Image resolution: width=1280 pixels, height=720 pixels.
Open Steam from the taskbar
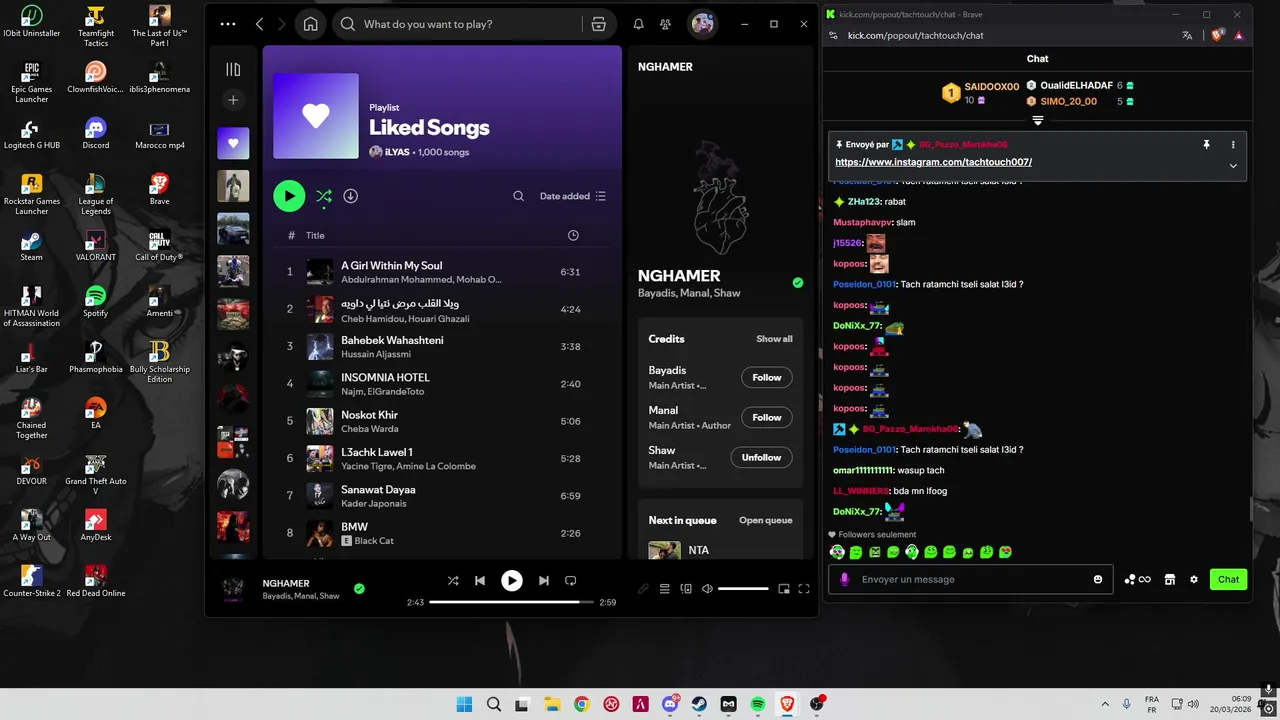click(x=699, y=705)
